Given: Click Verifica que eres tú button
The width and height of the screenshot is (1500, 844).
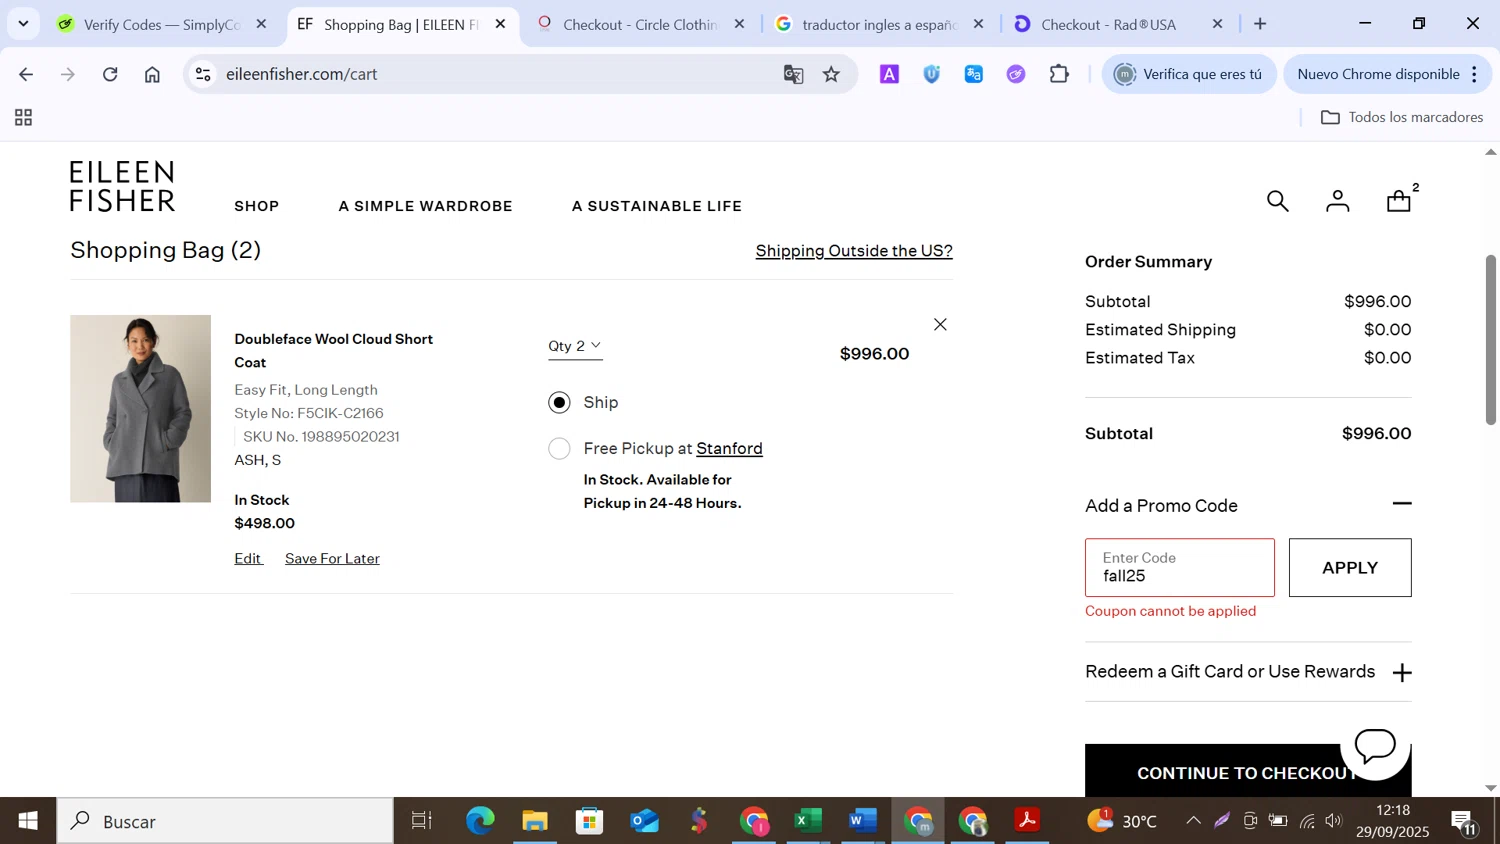Looking at the screenshot, I should coord(1189,74).
